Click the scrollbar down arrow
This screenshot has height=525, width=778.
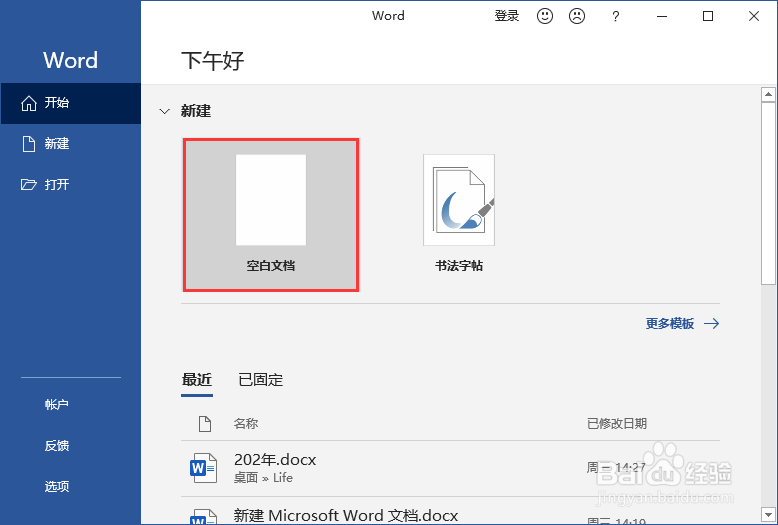[768, 514]
